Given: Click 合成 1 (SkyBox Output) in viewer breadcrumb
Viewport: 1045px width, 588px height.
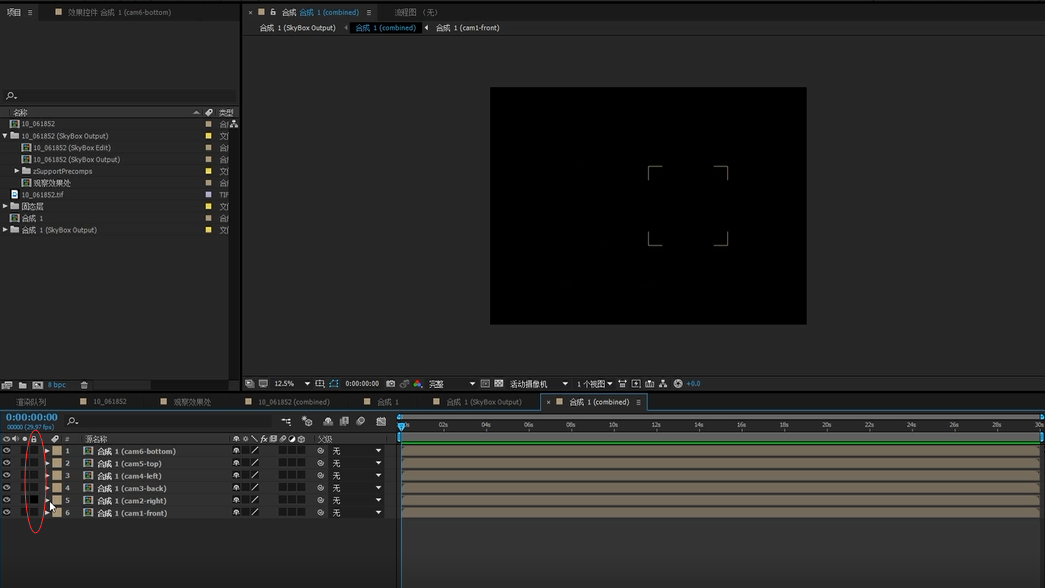Looking at the screenshot, I should click(x=297, y=28).
